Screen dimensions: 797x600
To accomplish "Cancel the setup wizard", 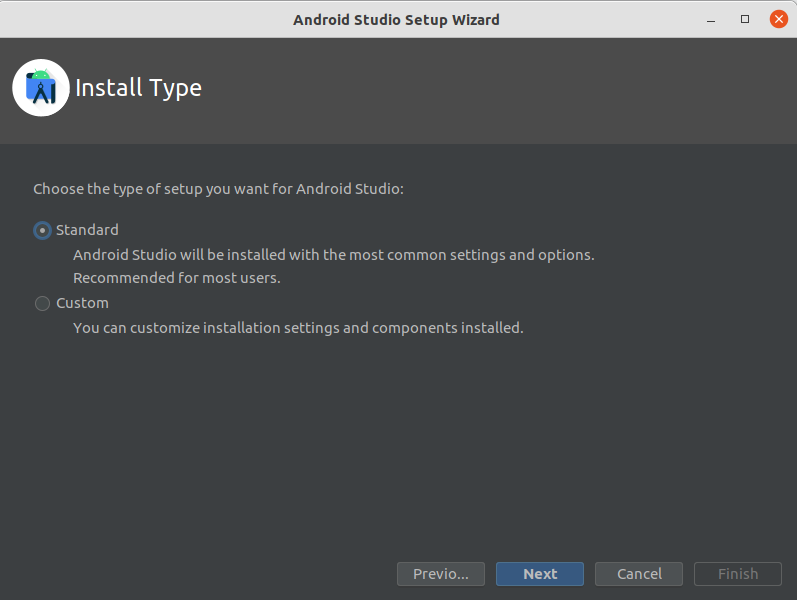I will 639,574.
